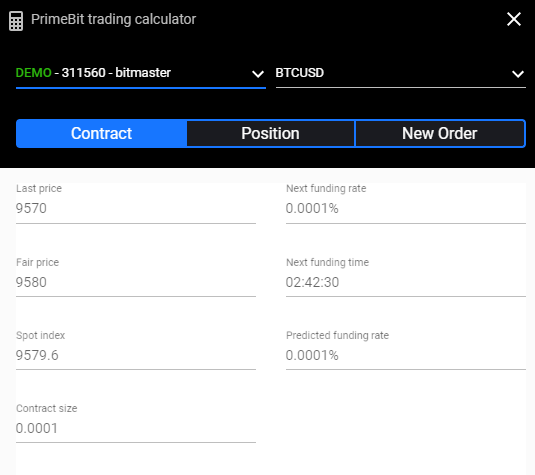Switch to the New Order tab
The image size is (535, 475).
tap(439, 133)
